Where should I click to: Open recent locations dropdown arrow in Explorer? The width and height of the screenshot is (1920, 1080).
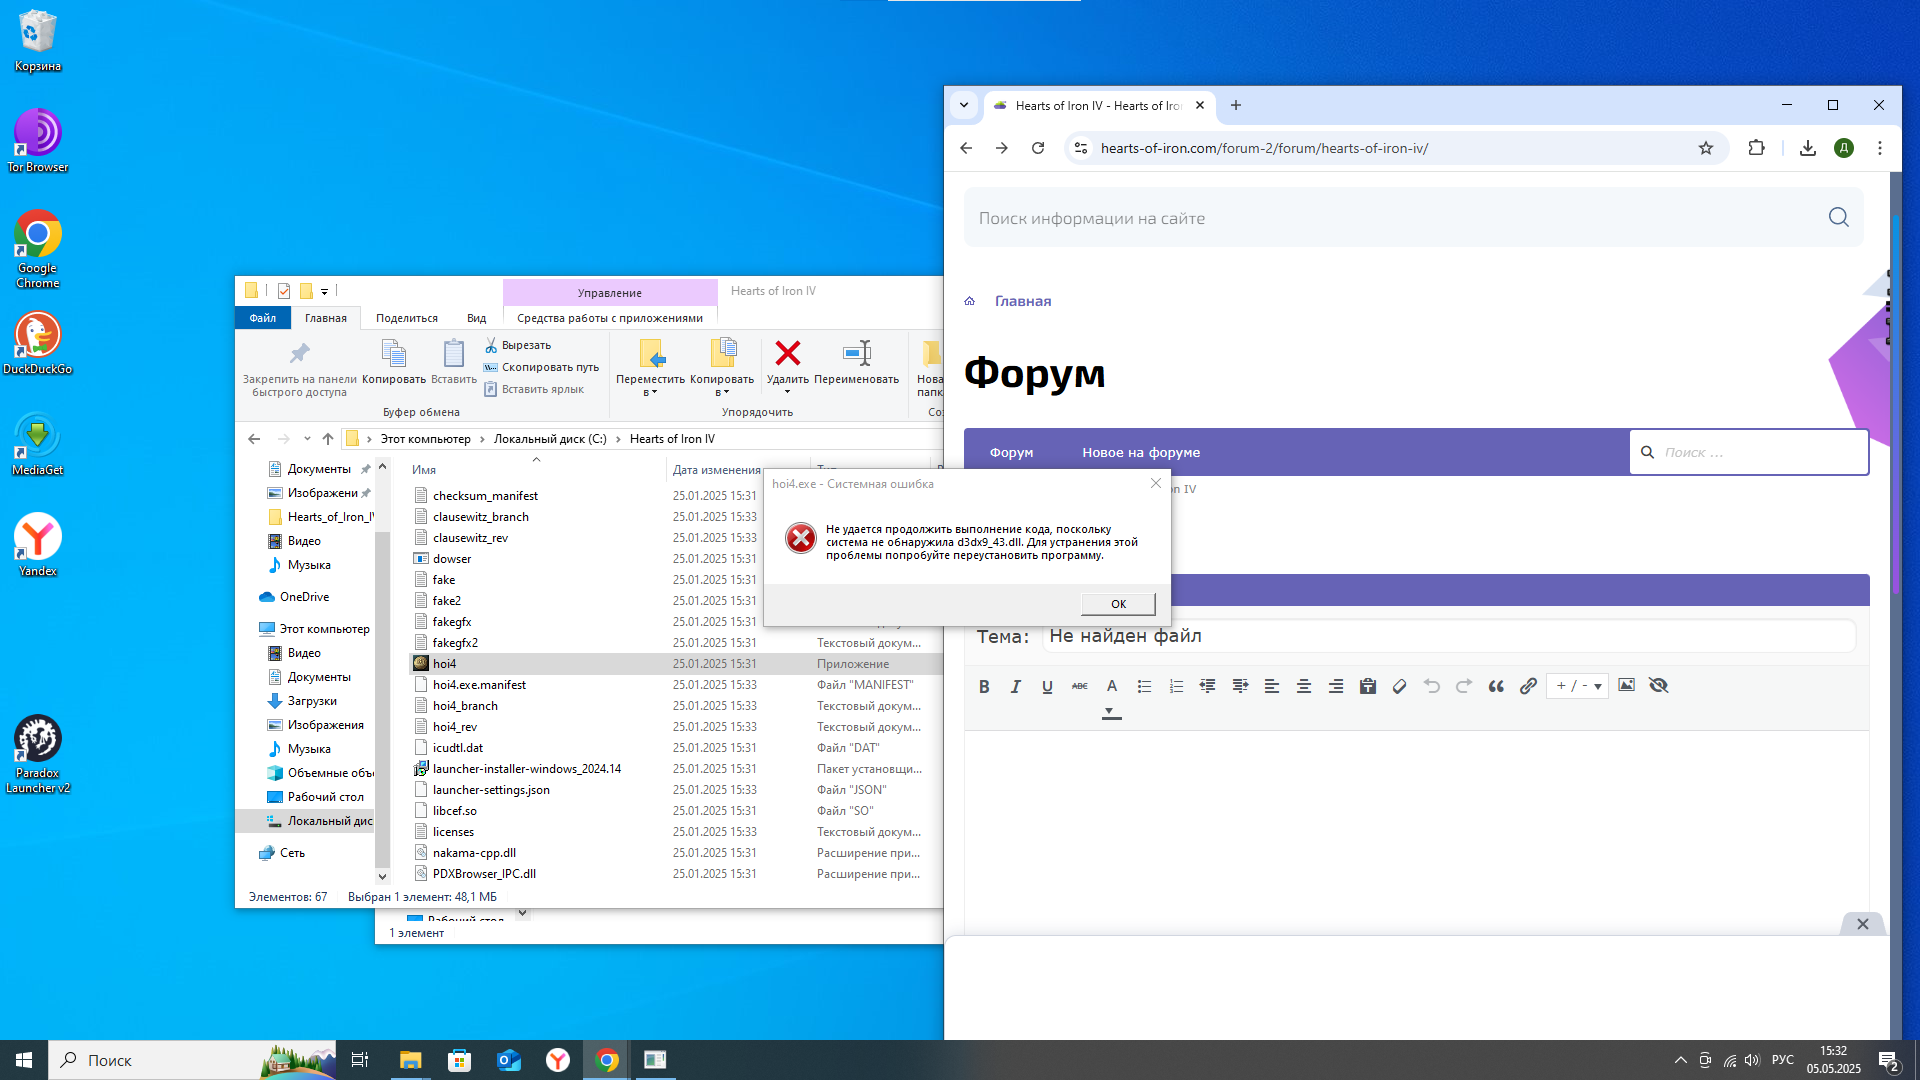[307, 439]
